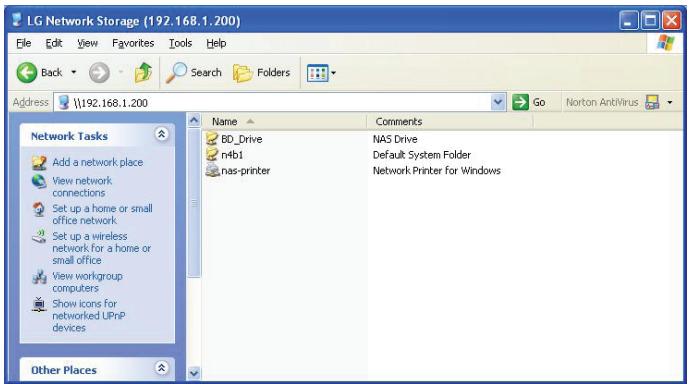Open the Help menu
The height and width of the screenshot is (384, 690).
pyautogui.click(x=216, y=43)
